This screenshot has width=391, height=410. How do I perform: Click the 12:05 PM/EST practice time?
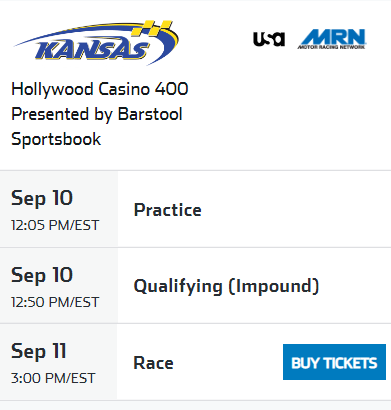click(55, 225)
